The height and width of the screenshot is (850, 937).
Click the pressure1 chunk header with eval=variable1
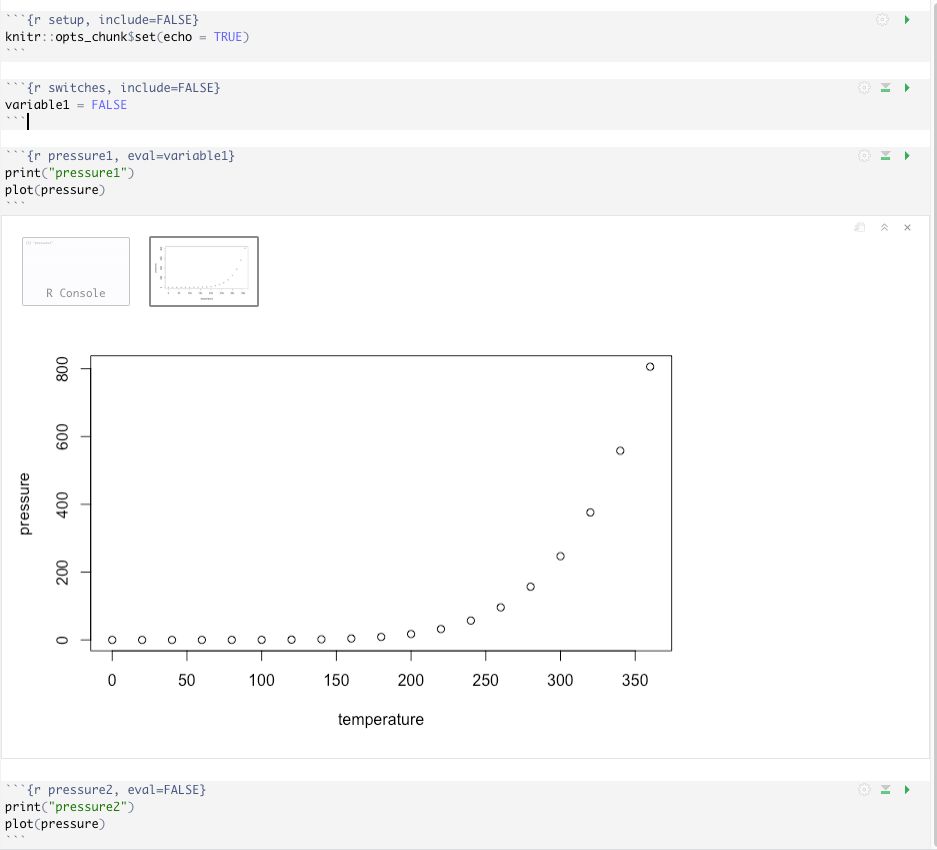(120, 156)
